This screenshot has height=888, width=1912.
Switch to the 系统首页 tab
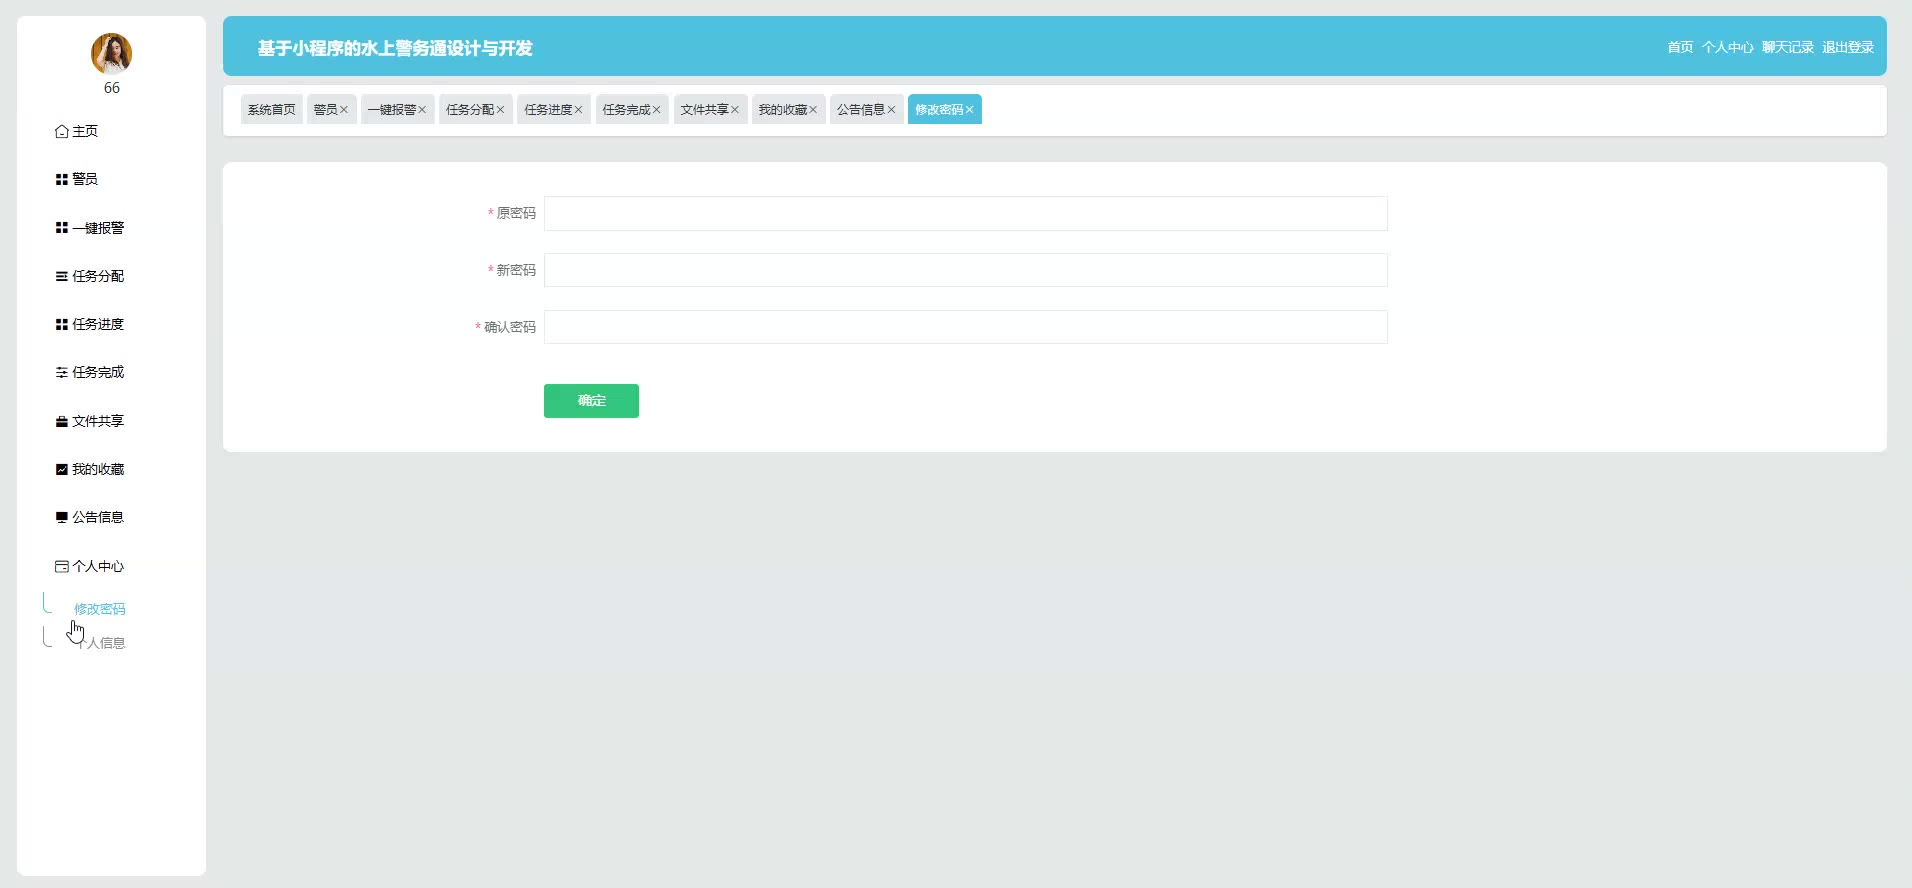coord(272,109)
